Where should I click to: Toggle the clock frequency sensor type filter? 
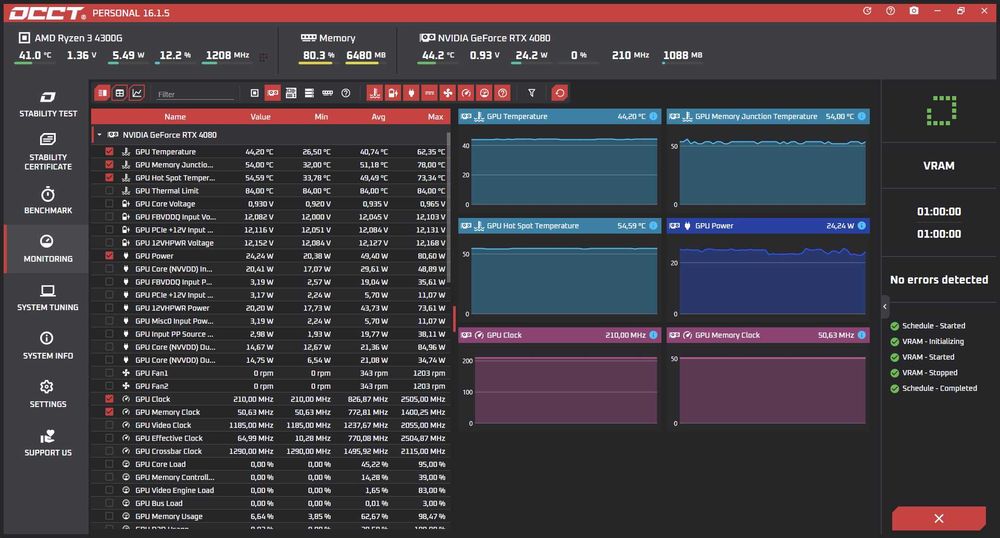(x=466, y=93)
